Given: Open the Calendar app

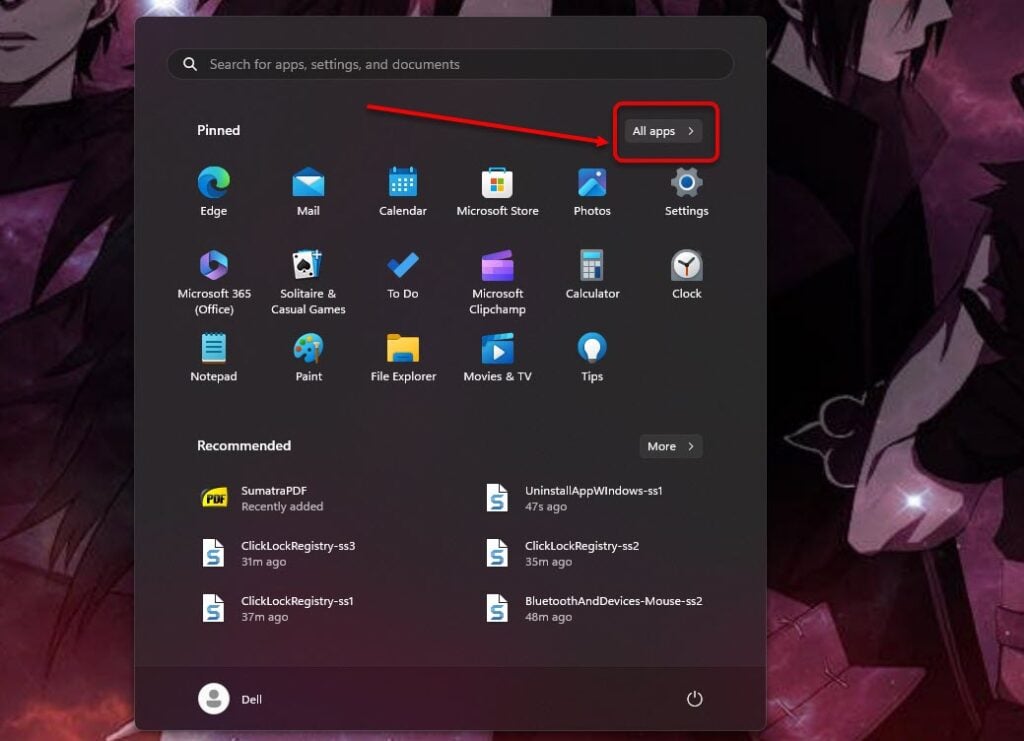Looking at the screenshot, I should point(402,191).
